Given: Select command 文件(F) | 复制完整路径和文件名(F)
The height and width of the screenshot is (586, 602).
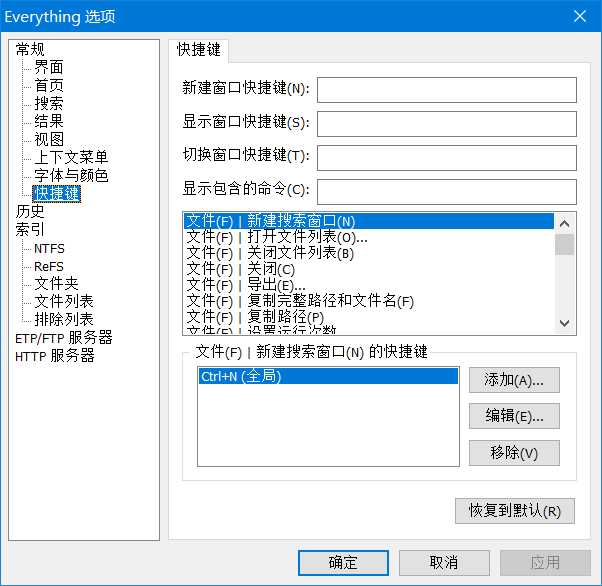Looking at the screenshot, I should [369, 301].
